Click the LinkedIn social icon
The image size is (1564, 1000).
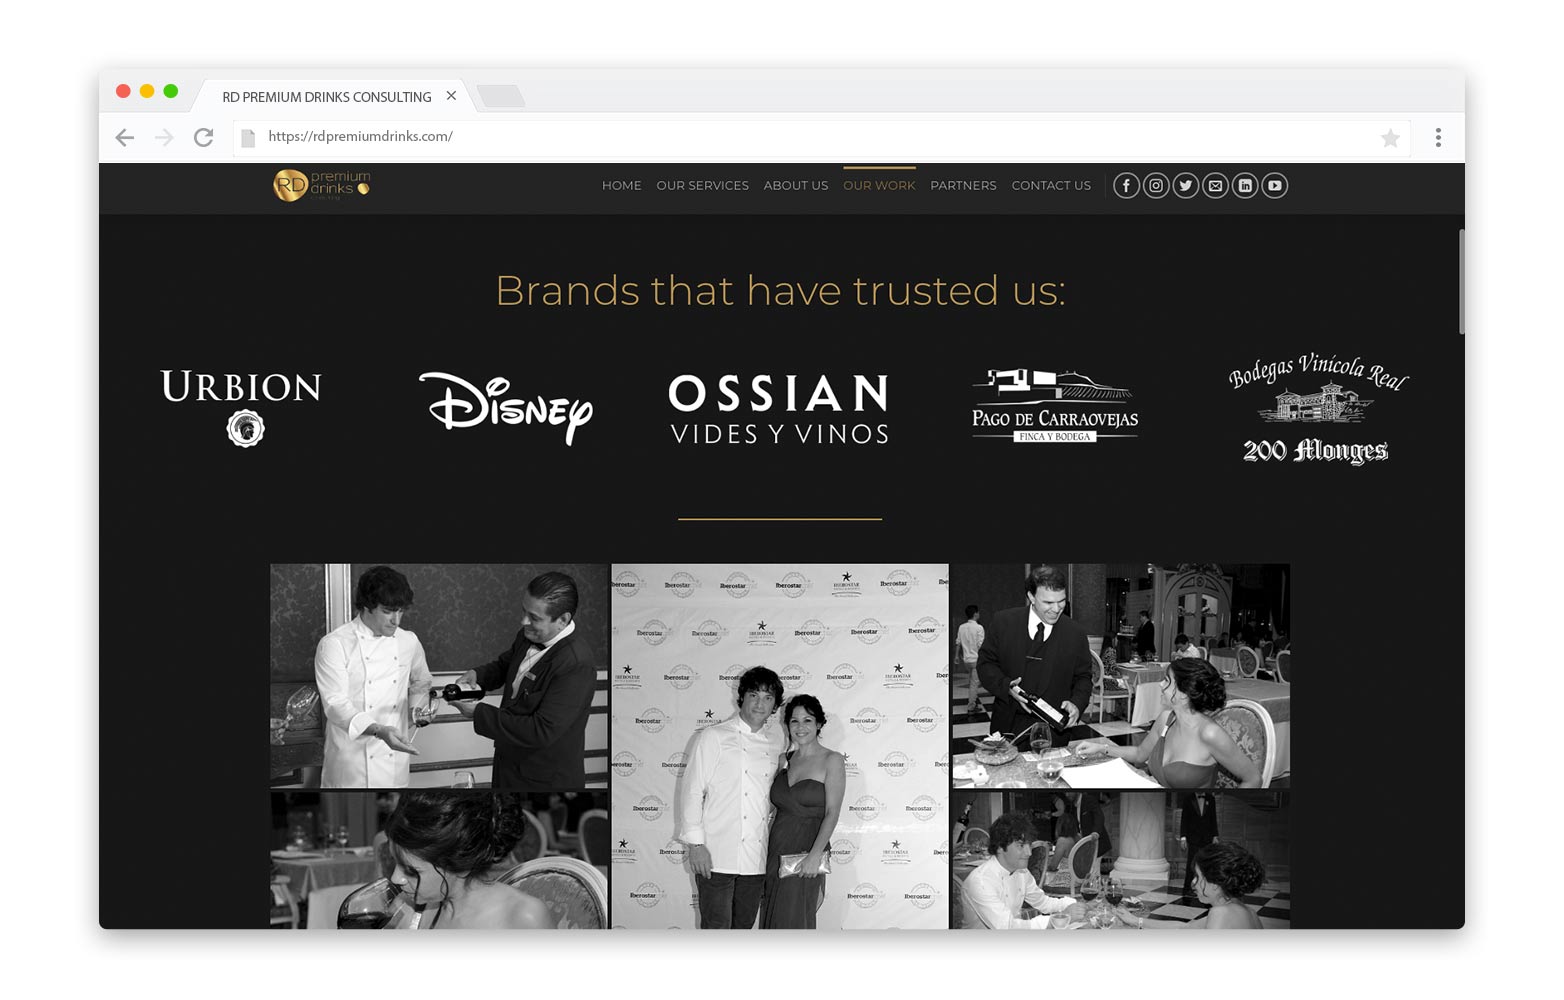[1245, 185]
